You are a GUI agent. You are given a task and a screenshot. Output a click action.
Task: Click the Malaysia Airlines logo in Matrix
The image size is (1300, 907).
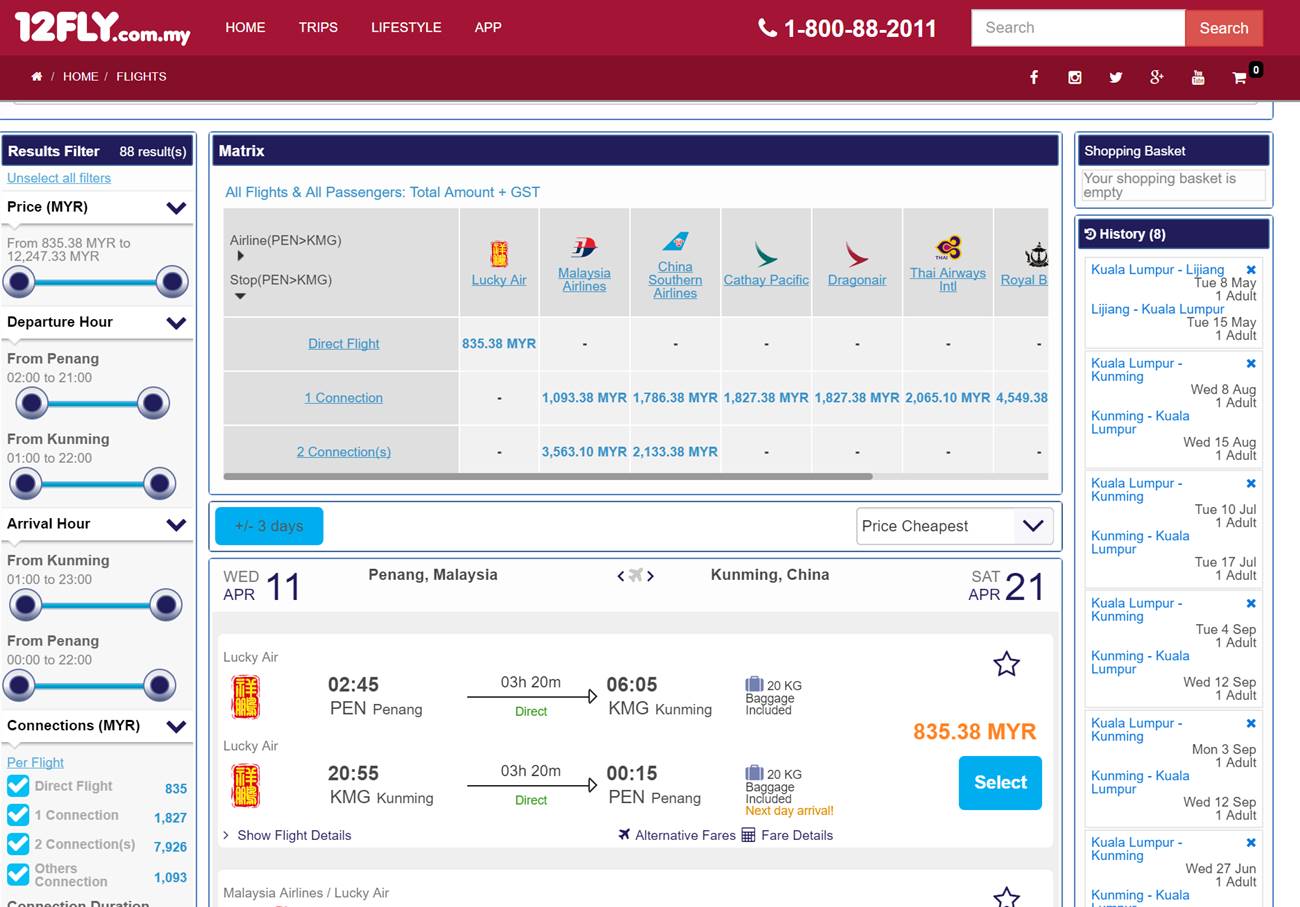pyautogui.click(x=584, y=247)
